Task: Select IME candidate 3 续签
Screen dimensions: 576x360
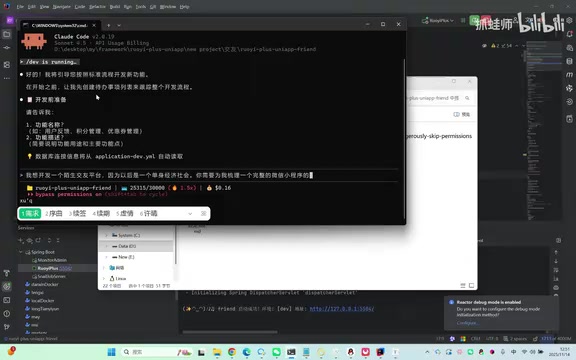Action: 77,213
